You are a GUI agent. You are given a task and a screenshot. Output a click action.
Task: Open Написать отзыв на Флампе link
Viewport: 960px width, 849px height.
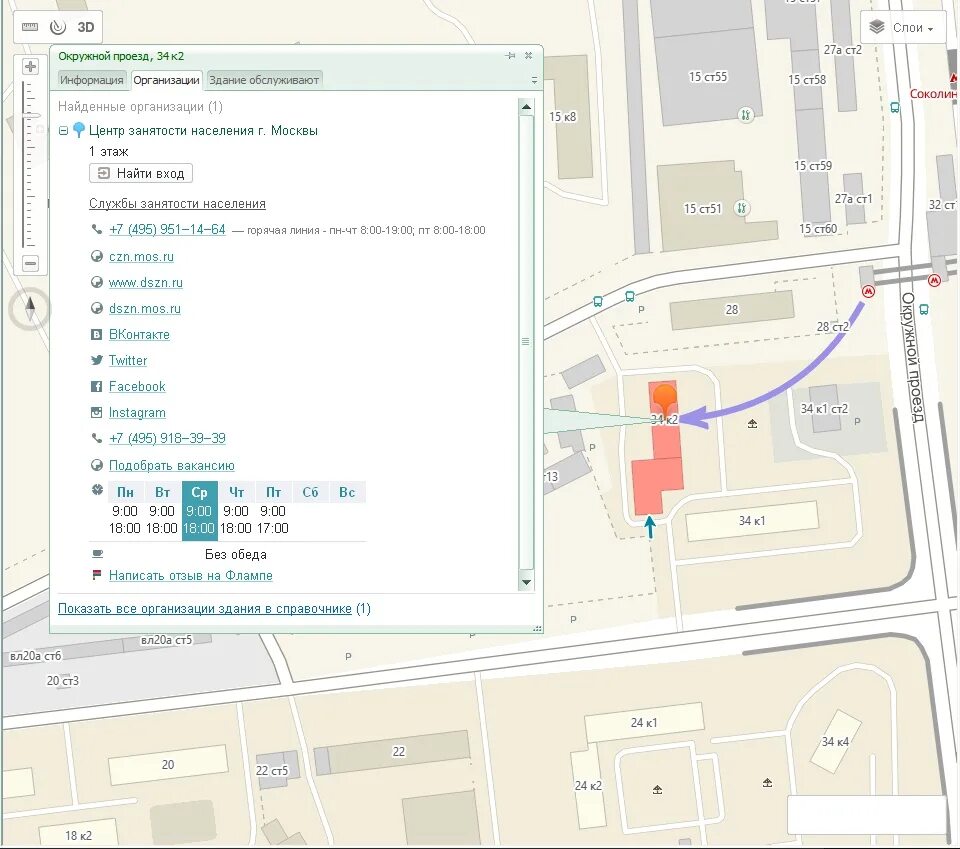pos(190,575)
